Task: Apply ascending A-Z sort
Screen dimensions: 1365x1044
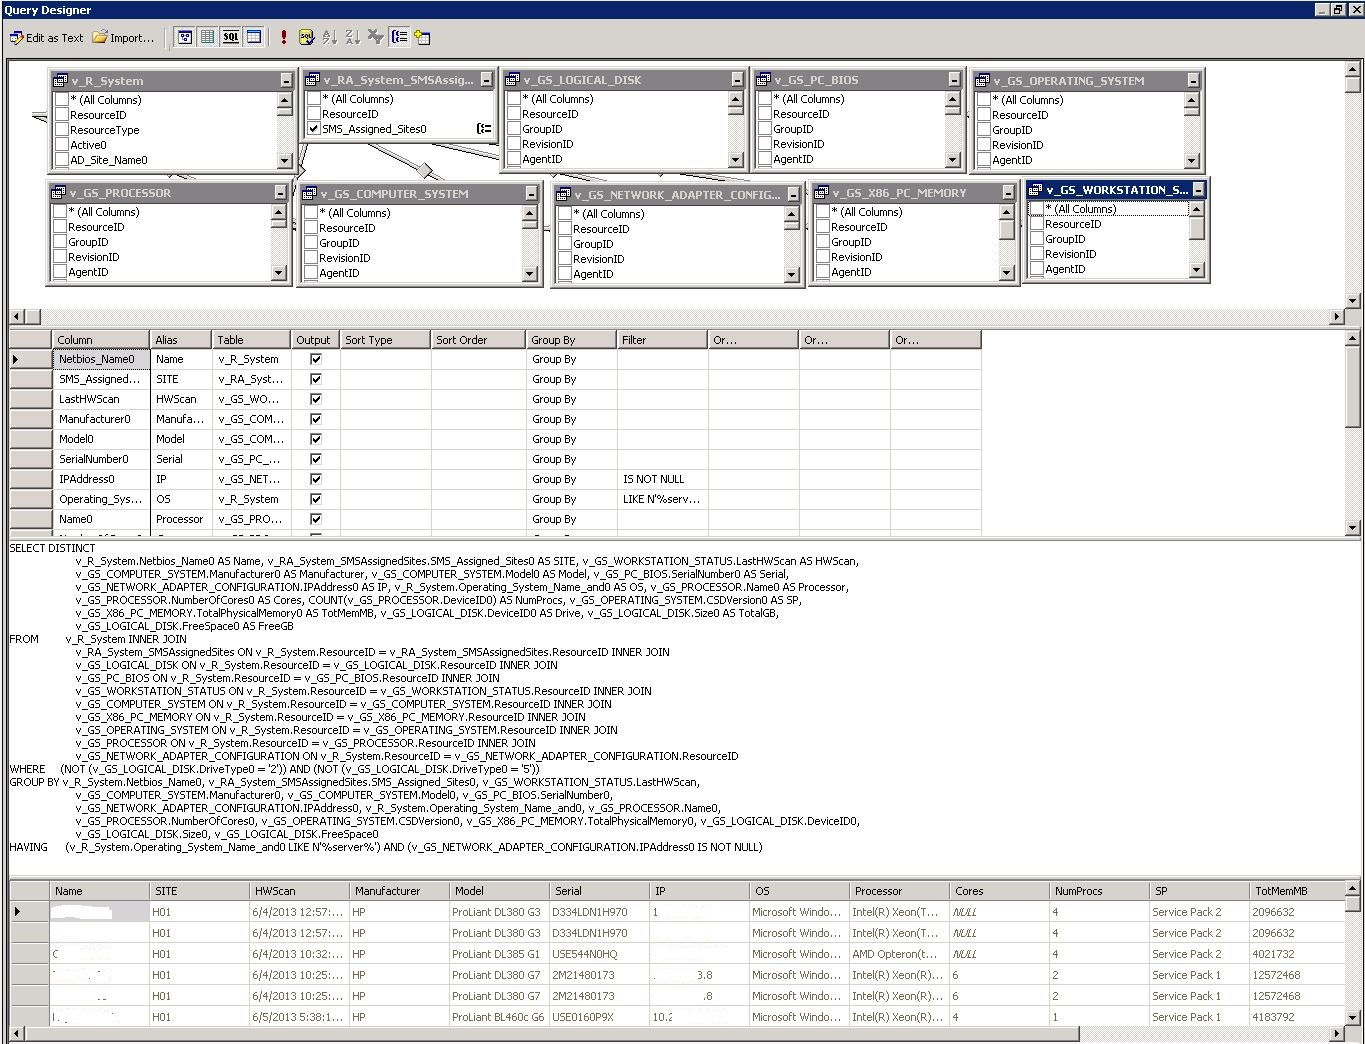Action: (329, 37)
